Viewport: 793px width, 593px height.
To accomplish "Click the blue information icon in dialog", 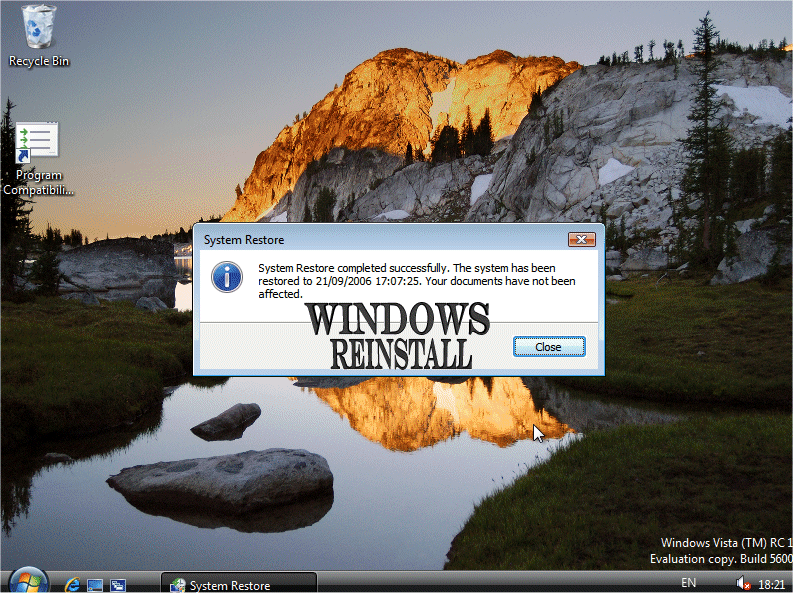I will coord(228,276).
